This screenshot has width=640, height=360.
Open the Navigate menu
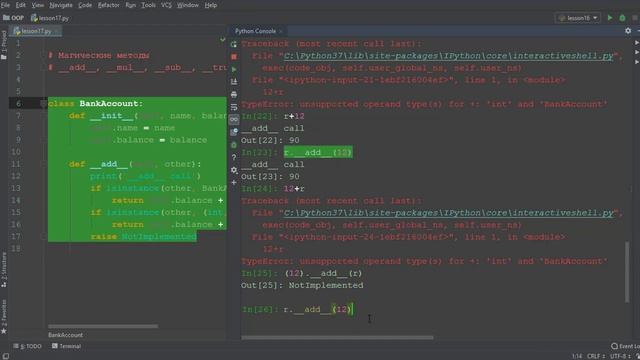click(61, 5)
